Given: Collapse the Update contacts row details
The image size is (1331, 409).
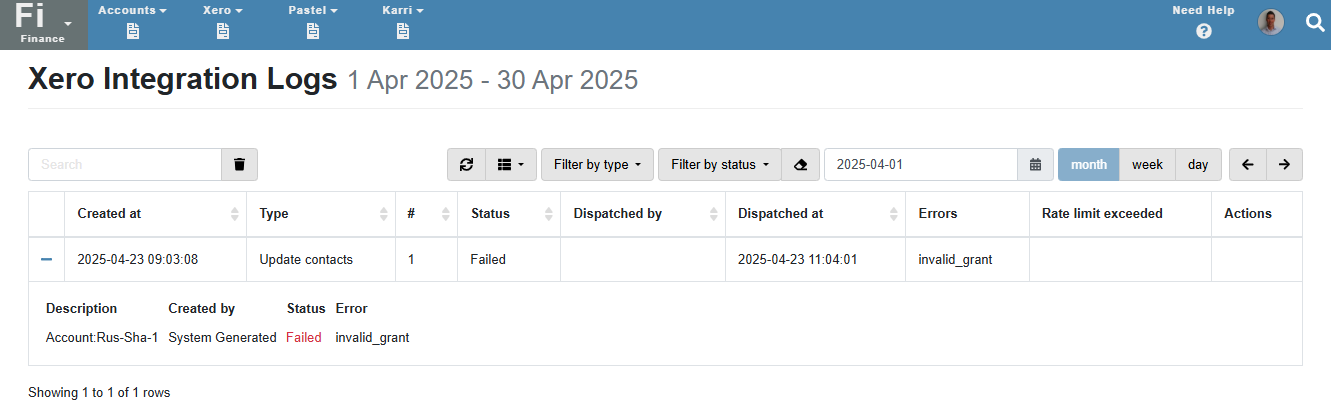Looking at the screenshot, I should click(x=46, y=260).
